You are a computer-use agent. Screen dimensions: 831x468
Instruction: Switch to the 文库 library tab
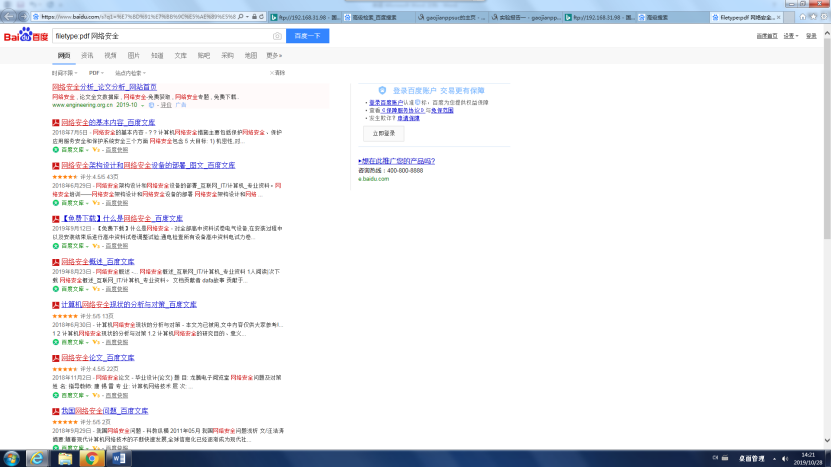pos(181,56)
